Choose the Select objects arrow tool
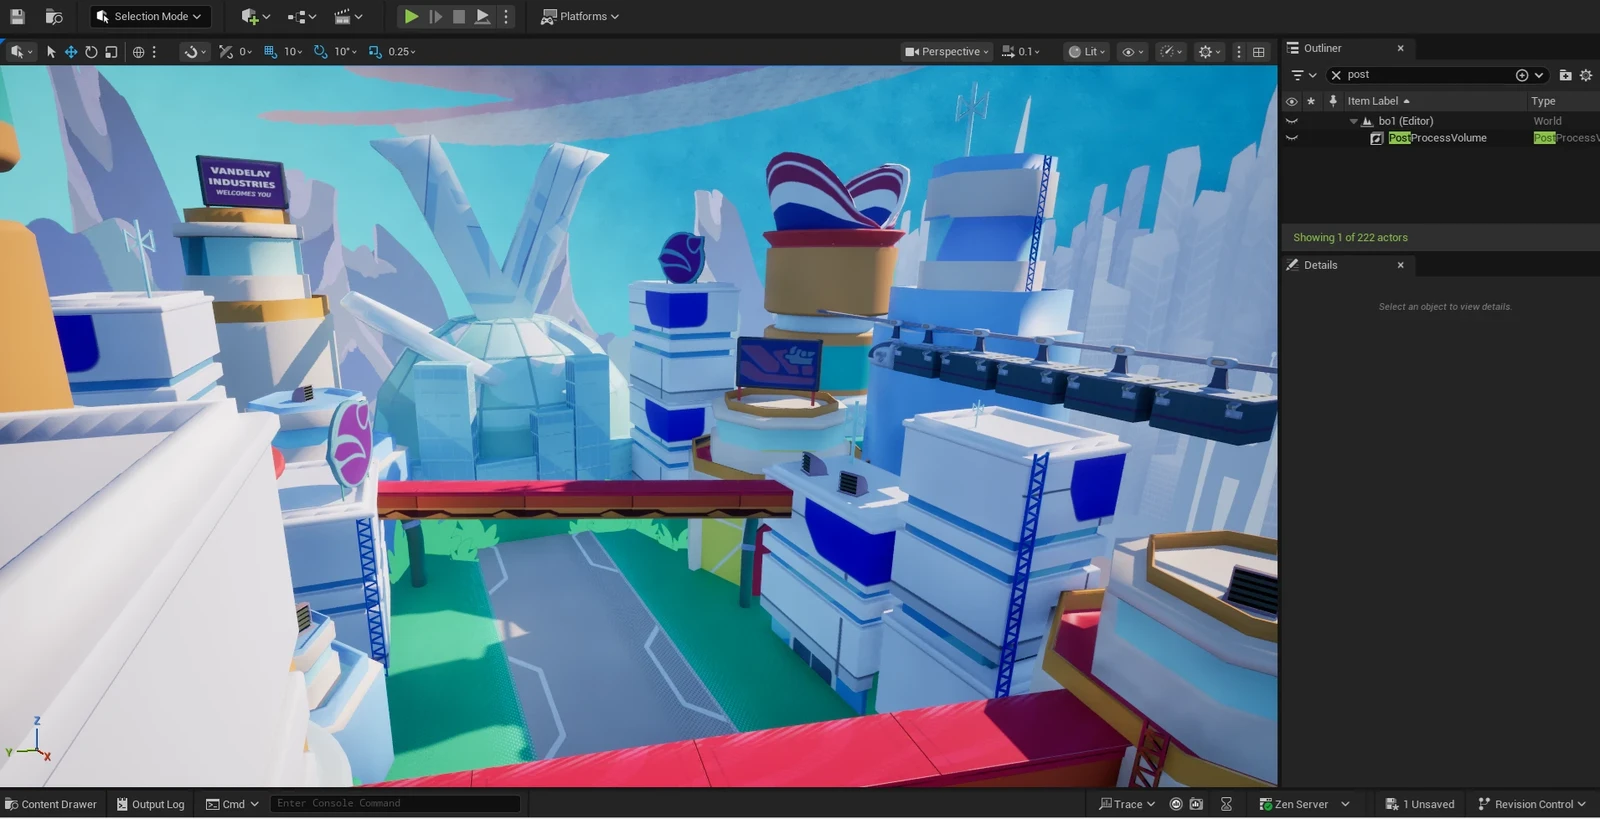The height and width of the screenshot is (819, 1600). pyautogui.click(x=51, y=51)
